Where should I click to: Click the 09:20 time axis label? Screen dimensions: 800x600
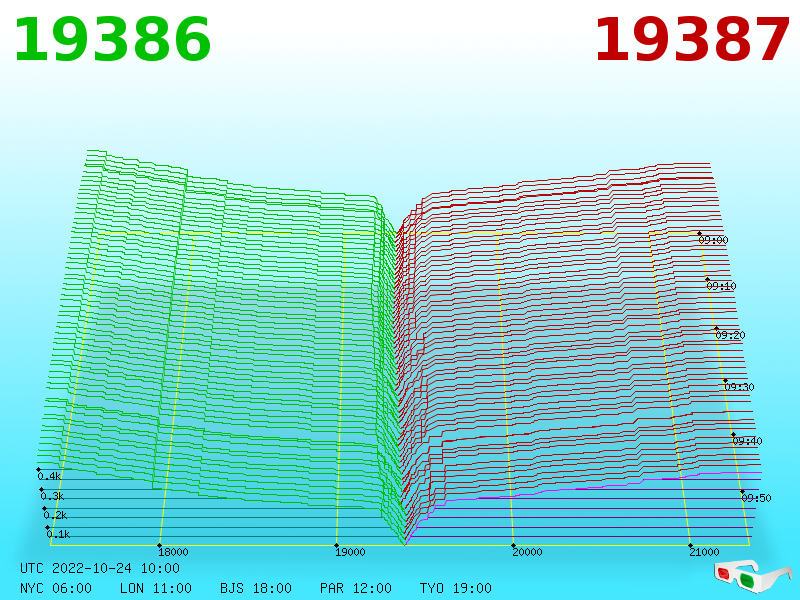pyautogui.click(x=730, y=335)
